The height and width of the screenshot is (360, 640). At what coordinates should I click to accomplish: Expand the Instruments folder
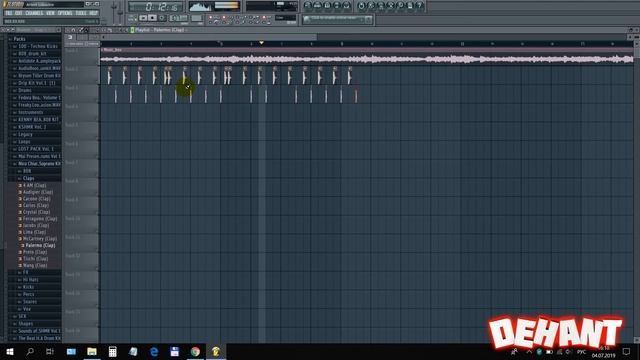click(30, 112)
